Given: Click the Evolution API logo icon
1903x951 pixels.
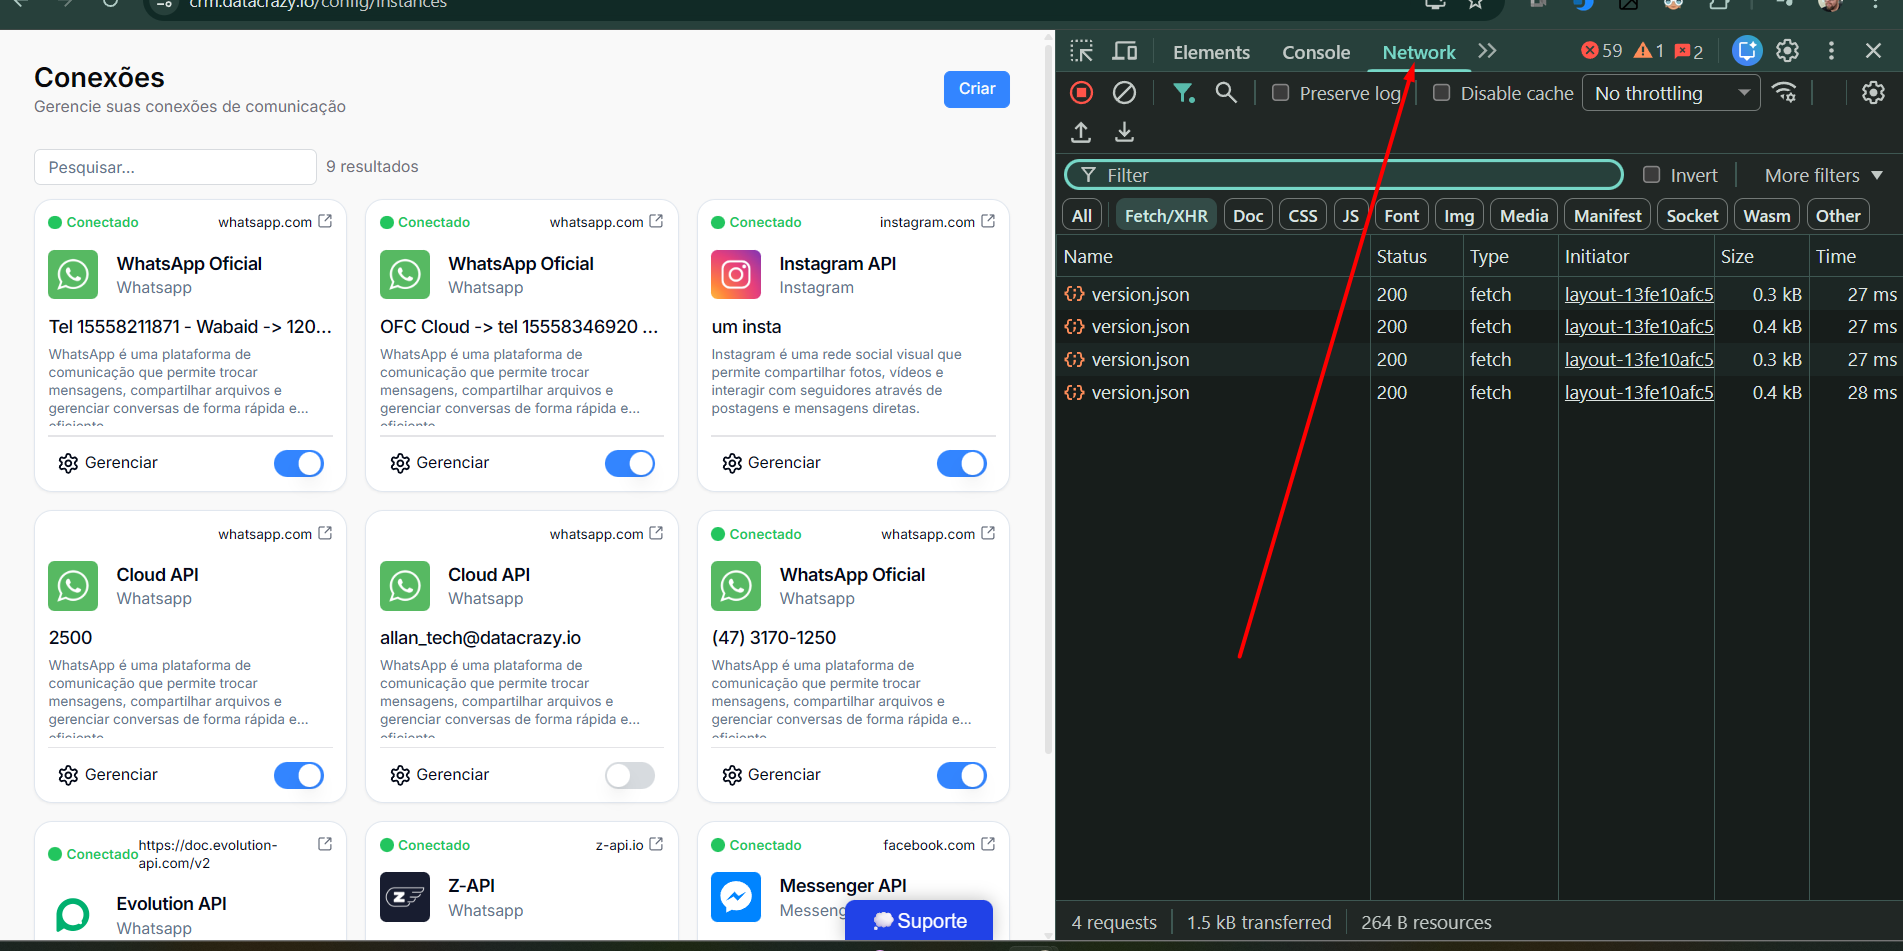Looking at the screenshot, I should tap(73, 915).
